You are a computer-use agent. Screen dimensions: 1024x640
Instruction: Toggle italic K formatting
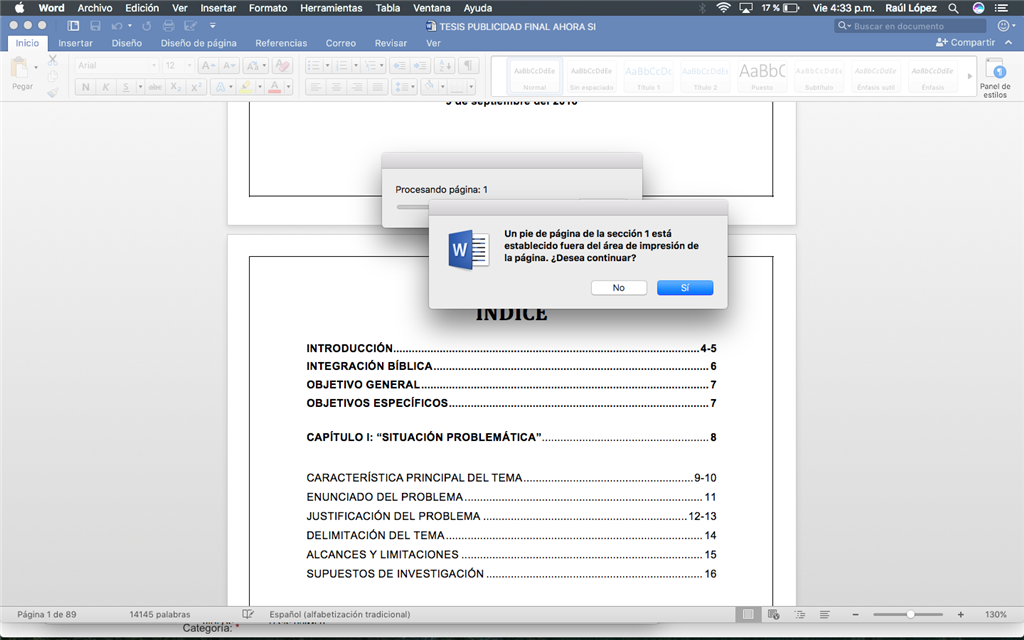click(x=105, y=87)
